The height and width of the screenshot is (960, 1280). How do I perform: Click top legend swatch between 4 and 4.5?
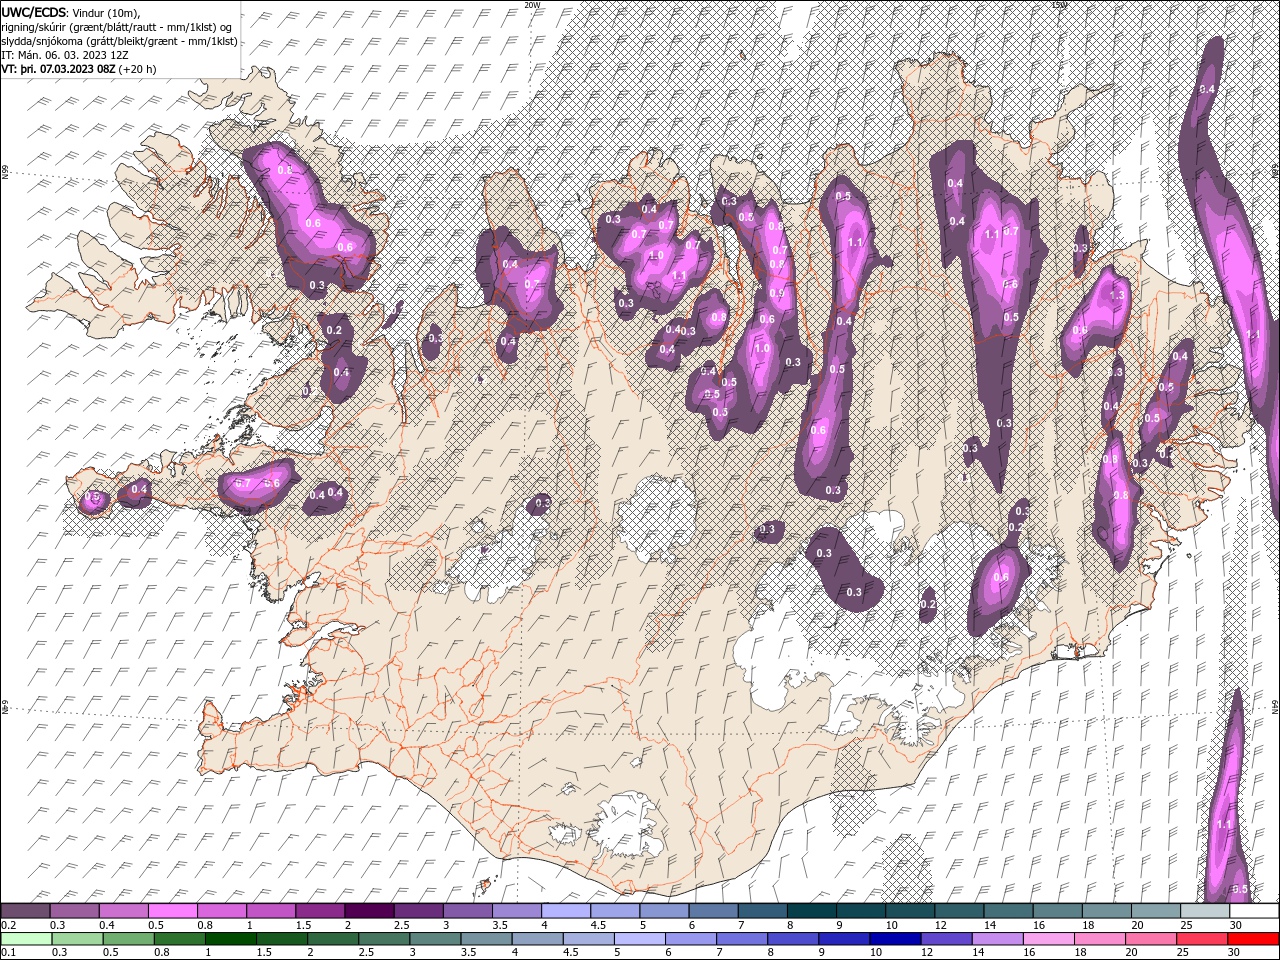point(567,911)
